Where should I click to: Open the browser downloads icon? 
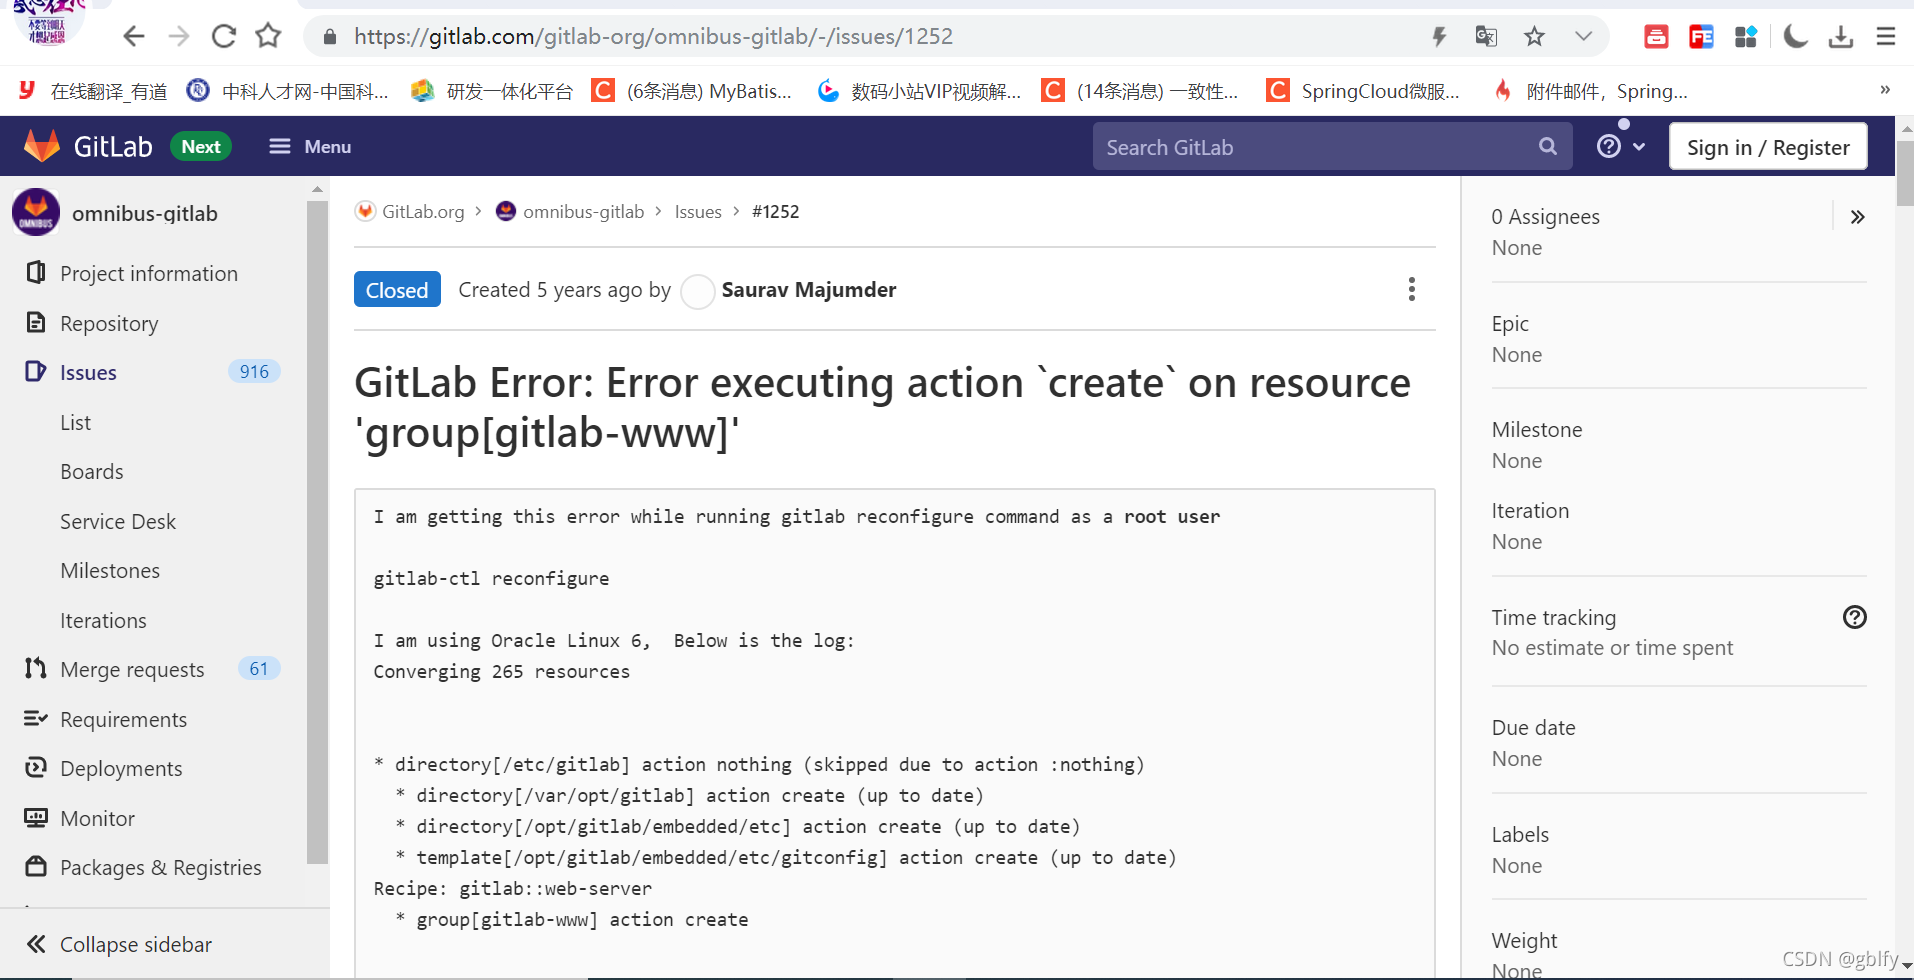tap(1841, 37)
